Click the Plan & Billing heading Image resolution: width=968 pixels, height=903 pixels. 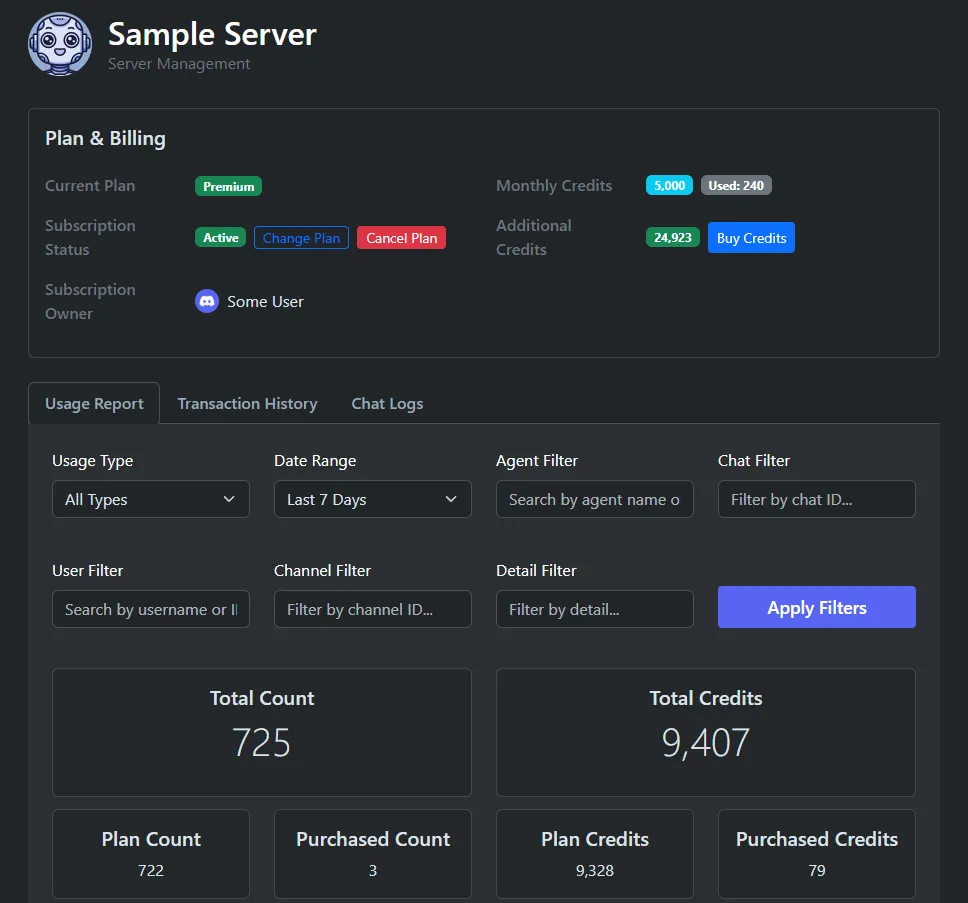coord(106,138)
